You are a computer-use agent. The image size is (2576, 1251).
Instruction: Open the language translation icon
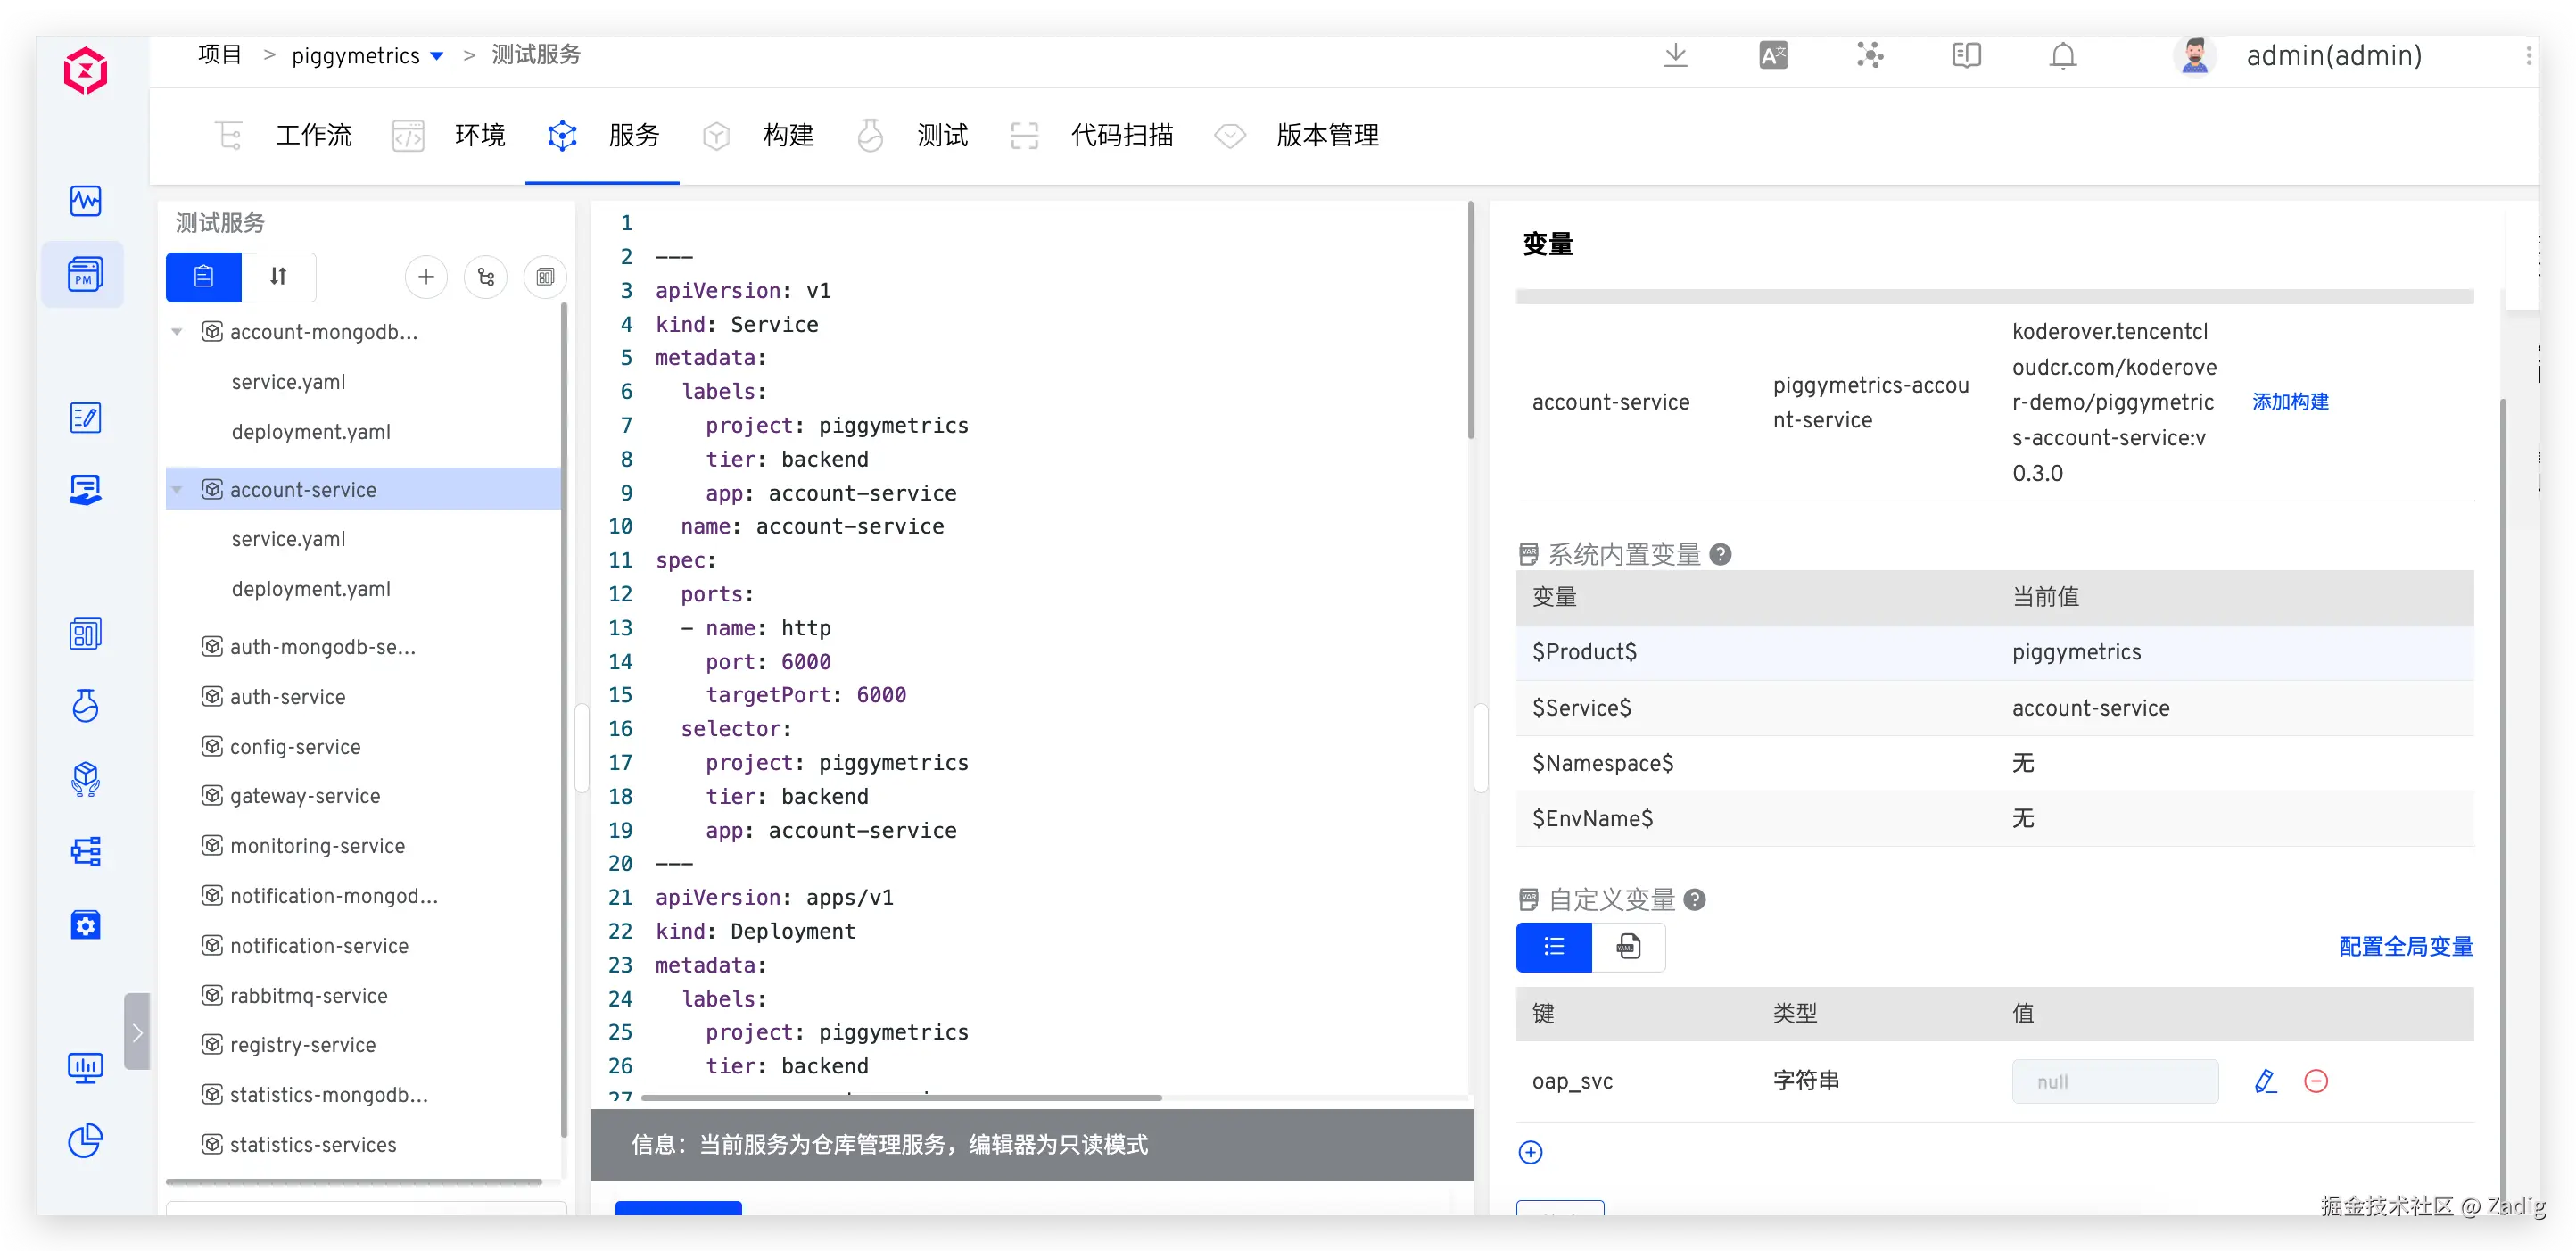pos(1772,56)
